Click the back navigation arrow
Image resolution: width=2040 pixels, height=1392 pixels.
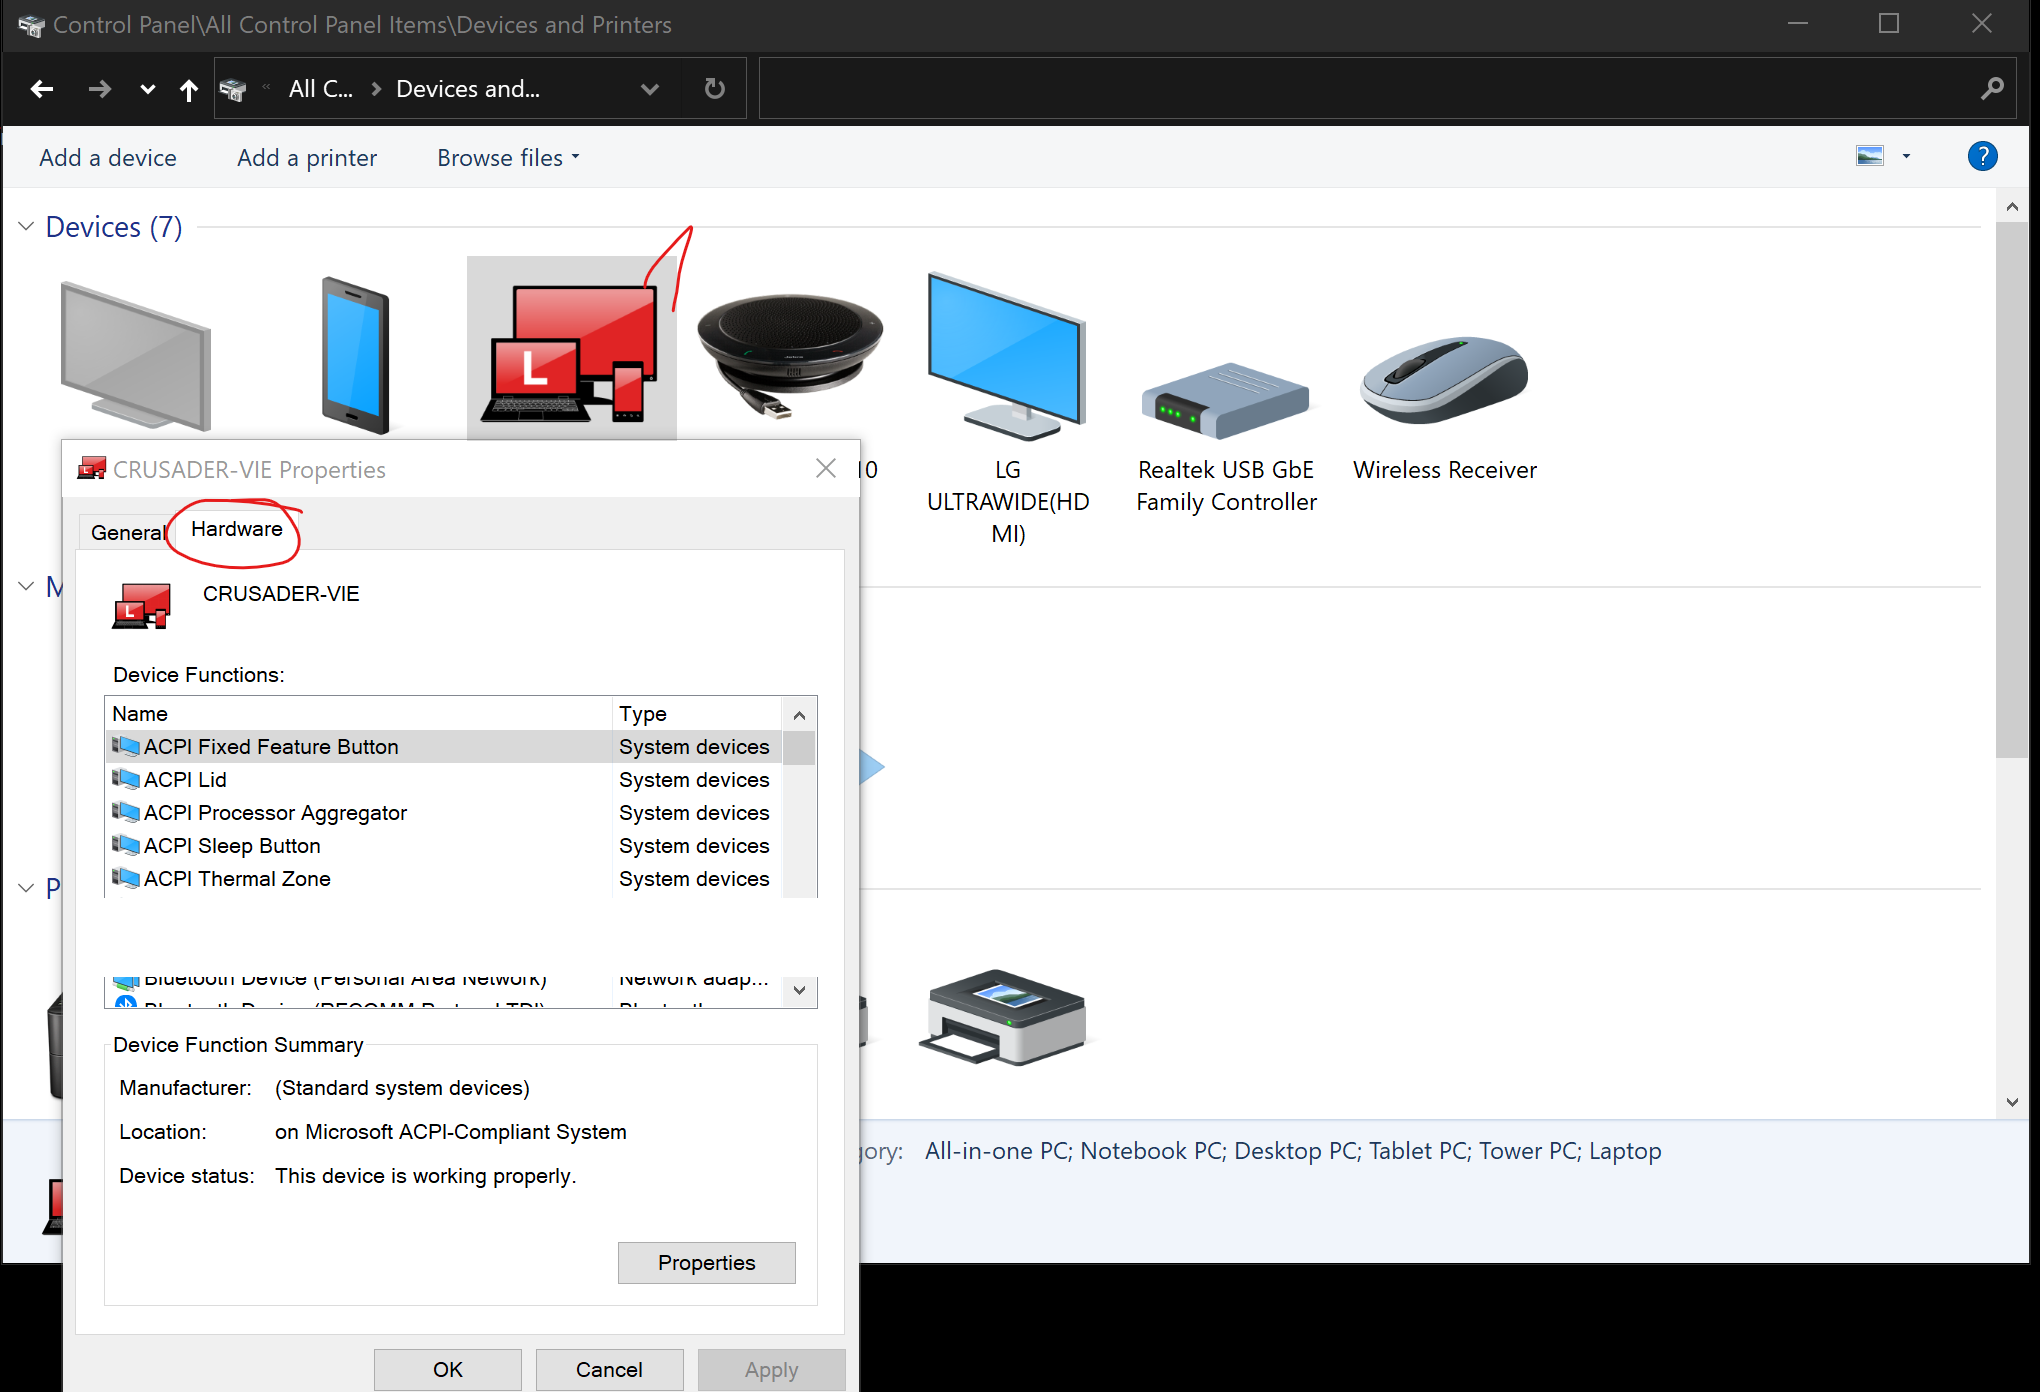click(x=41, y=88)
